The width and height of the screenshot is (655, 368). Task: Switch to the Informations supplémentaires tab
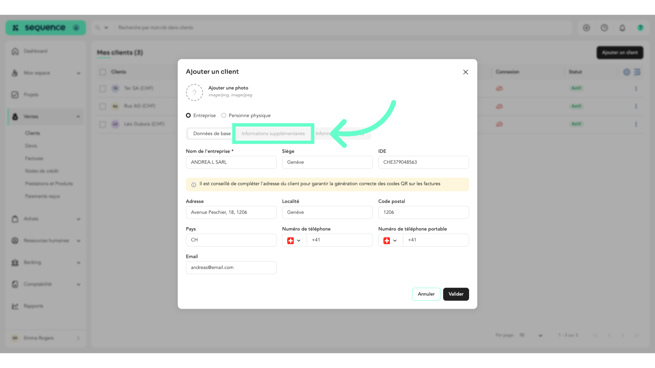point(273,134)
